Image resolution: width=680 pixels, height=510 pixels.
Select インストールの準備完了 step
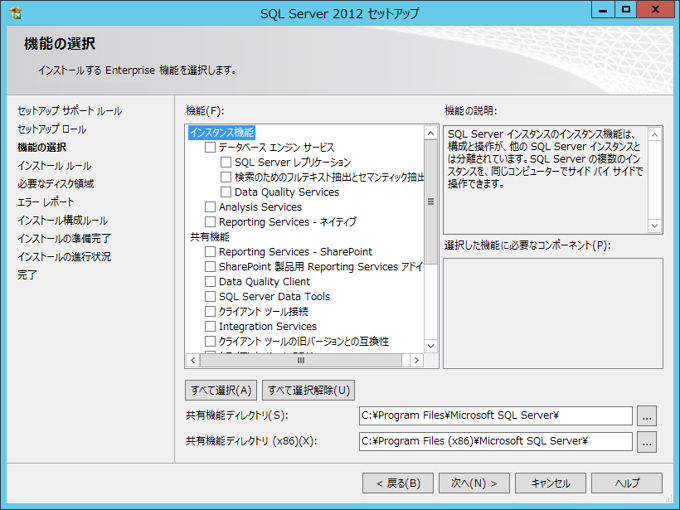pyautogui.click(x=64, y=239)
